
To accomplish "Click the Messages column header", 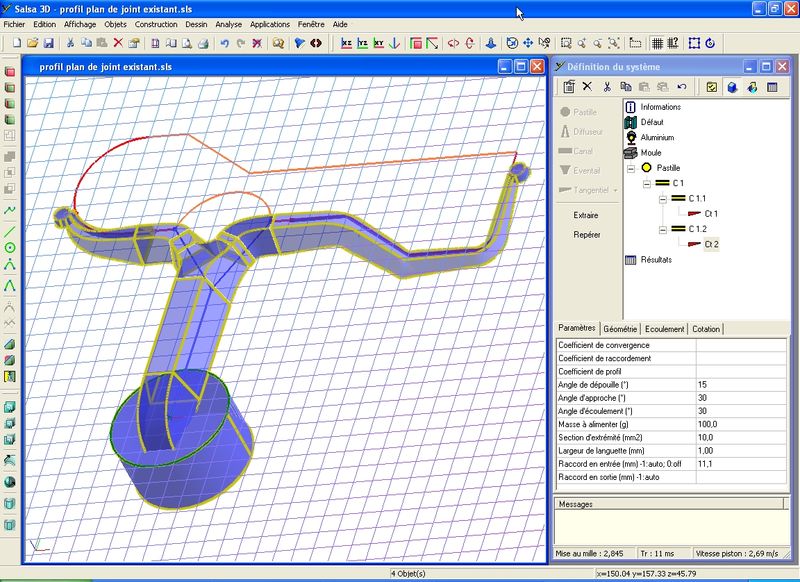I will pos(669,504).
